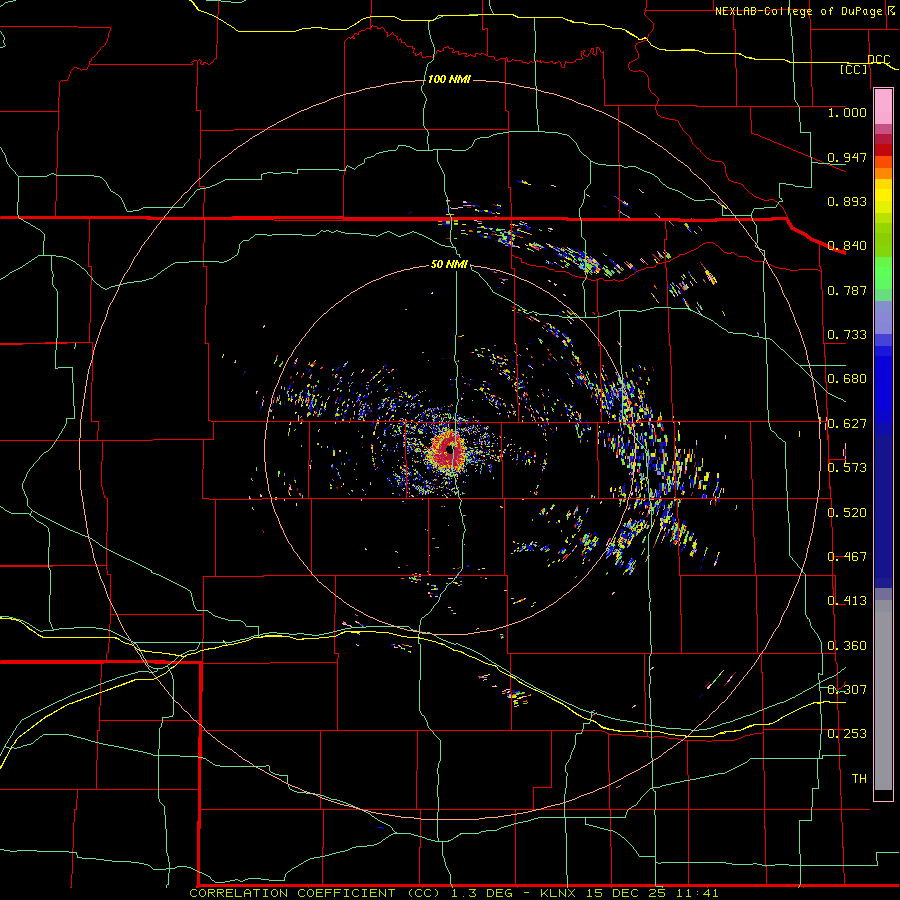Click the [CC] units label above the color bar
This screenshot has width=900, height=900.
pos(854,69)
